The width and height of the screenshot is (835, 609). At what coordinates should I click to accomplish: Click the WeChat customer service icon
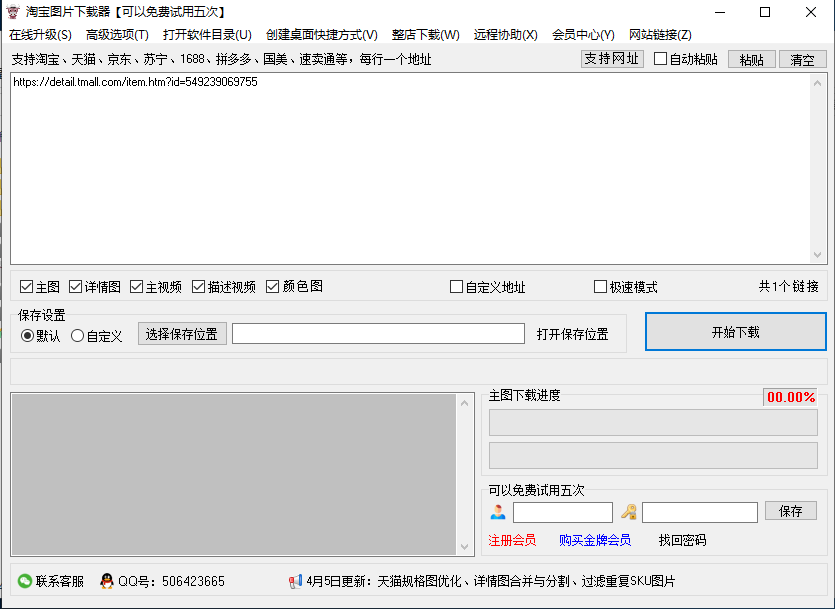pyautogui.click(x=24, y=581)
